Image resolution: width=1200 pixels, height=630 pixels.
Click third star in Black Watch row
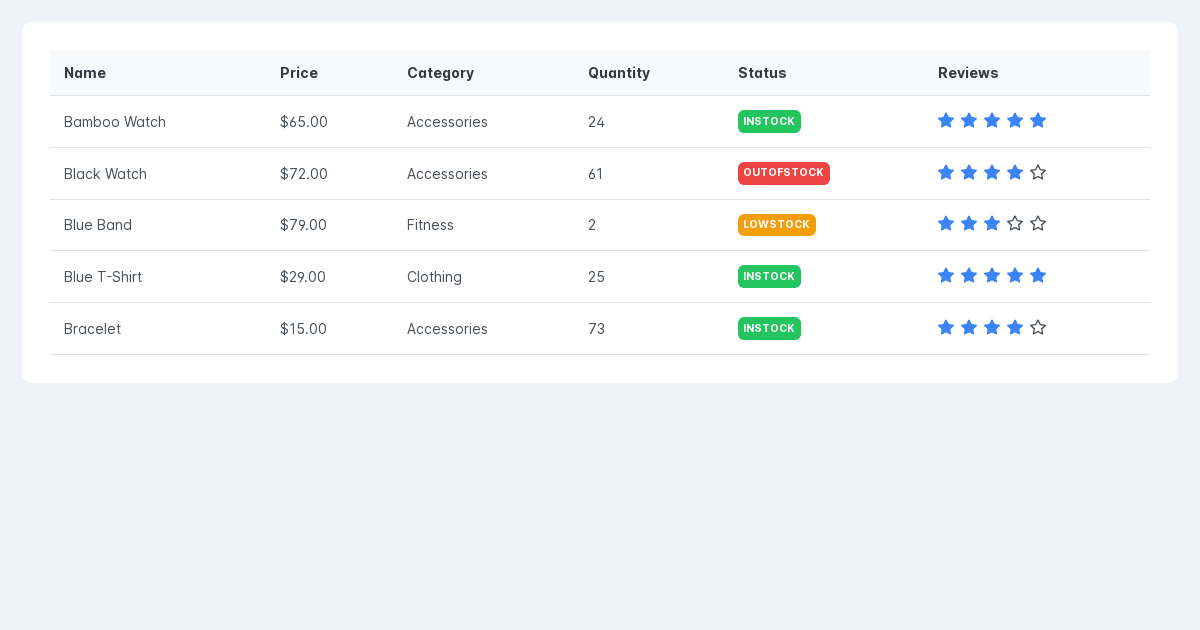coord(992,173)
